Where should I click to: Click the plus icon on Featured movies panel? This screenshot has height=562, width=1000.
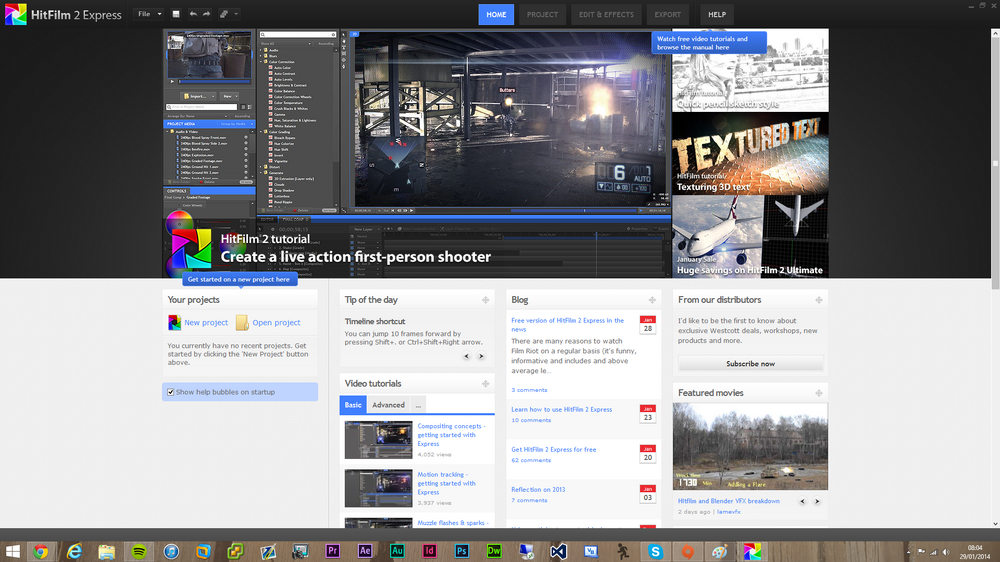pyautogui.click(x=818, y=393)
